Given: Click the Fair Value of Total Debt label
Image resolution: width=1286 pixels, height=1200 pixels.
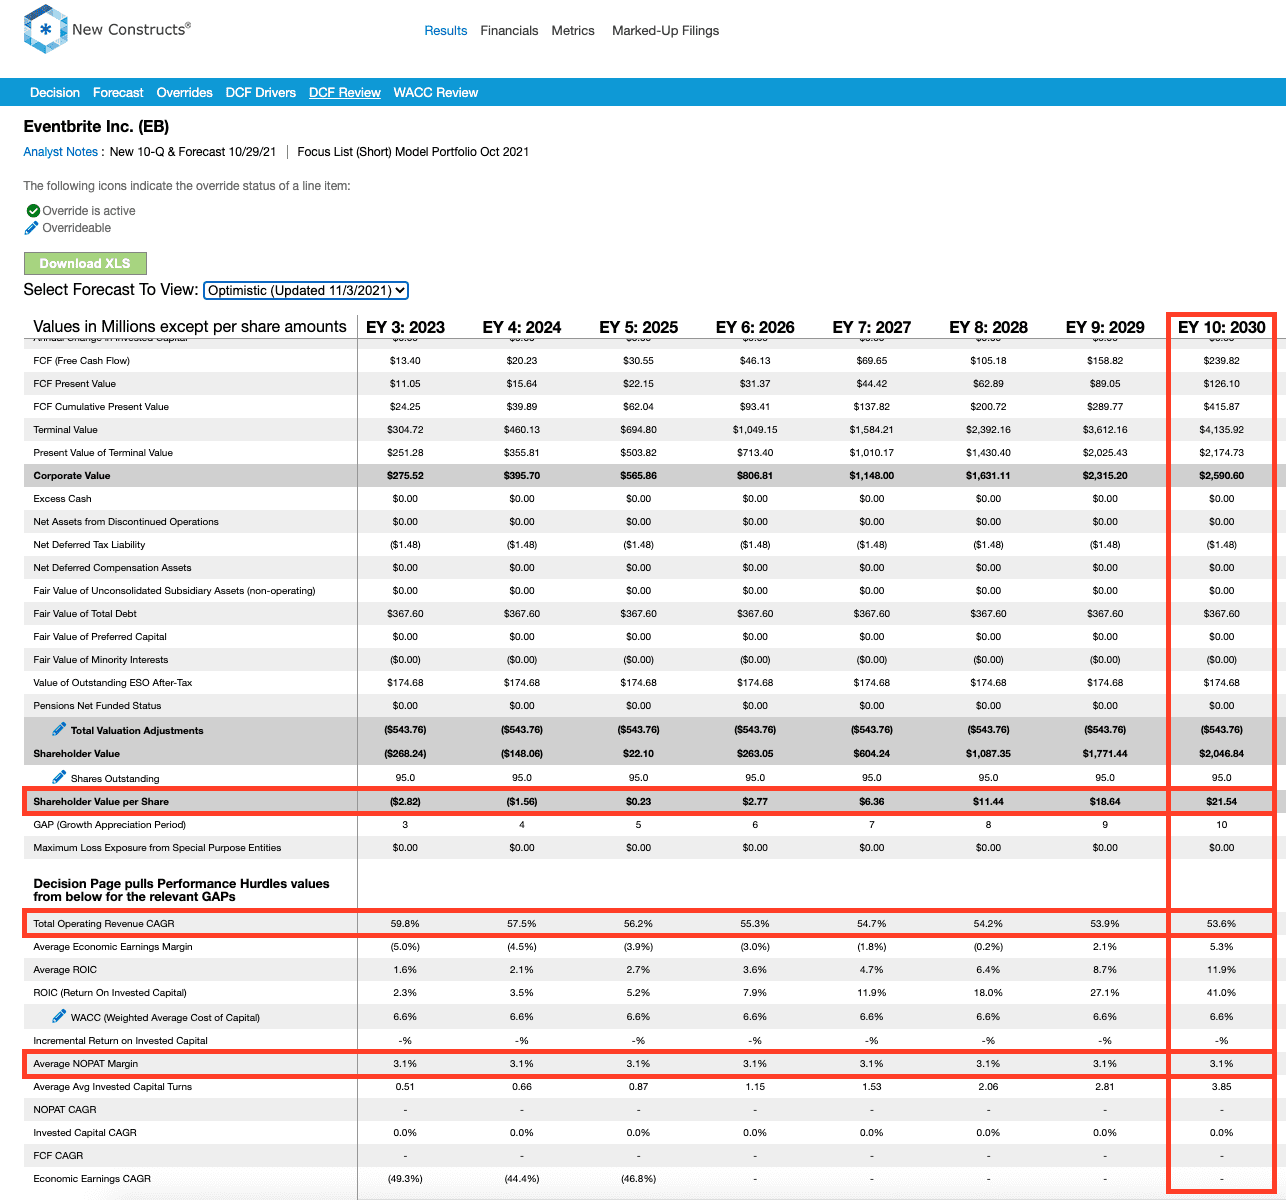Looking at the screenshot, I should coord(85,613).
